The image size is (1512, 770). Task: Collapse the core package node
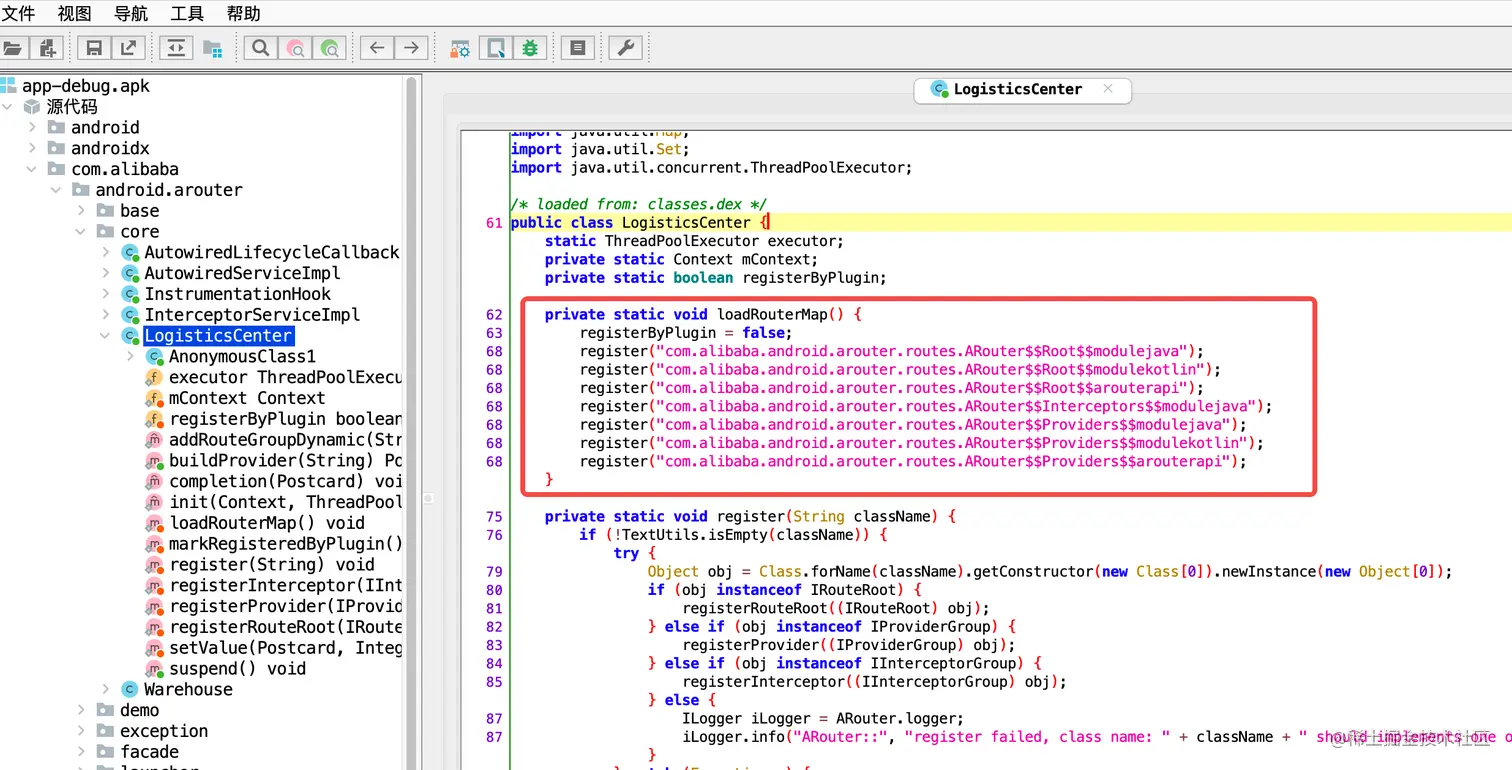point(81,231)
